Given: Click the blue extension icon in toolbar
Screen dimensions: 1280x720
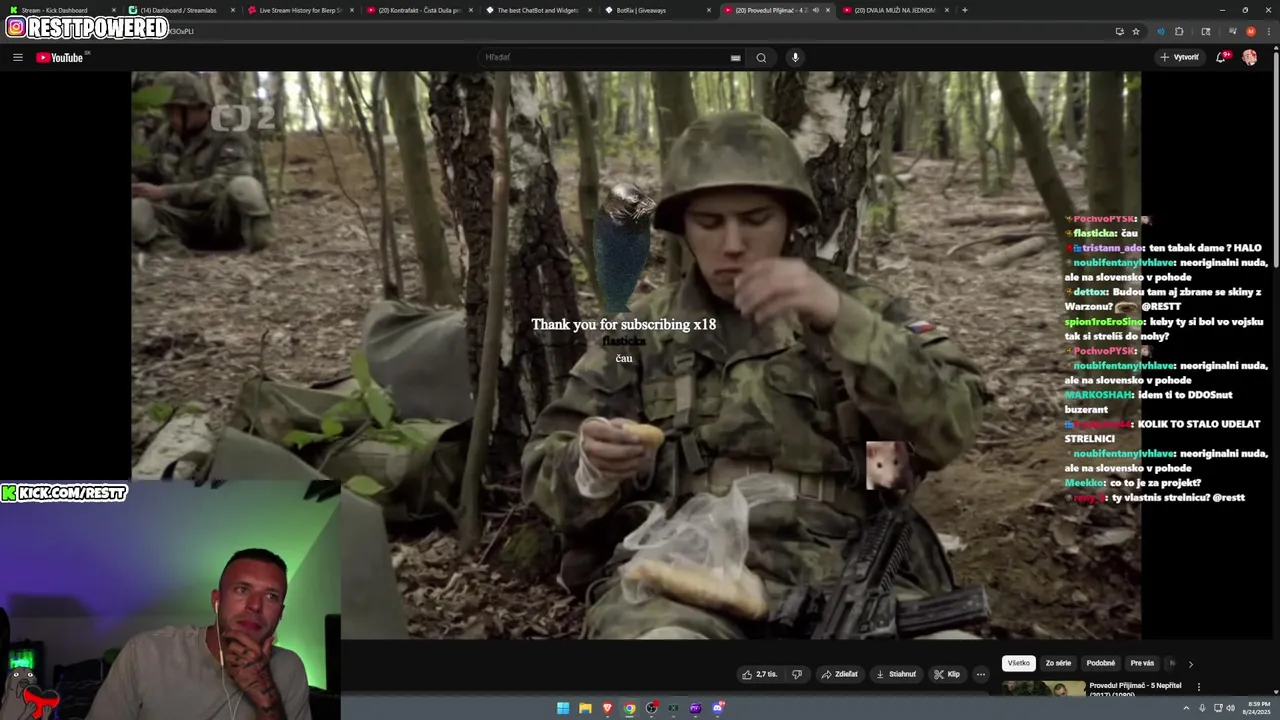Looking at the screenshot, I should tap(1160, 31).
